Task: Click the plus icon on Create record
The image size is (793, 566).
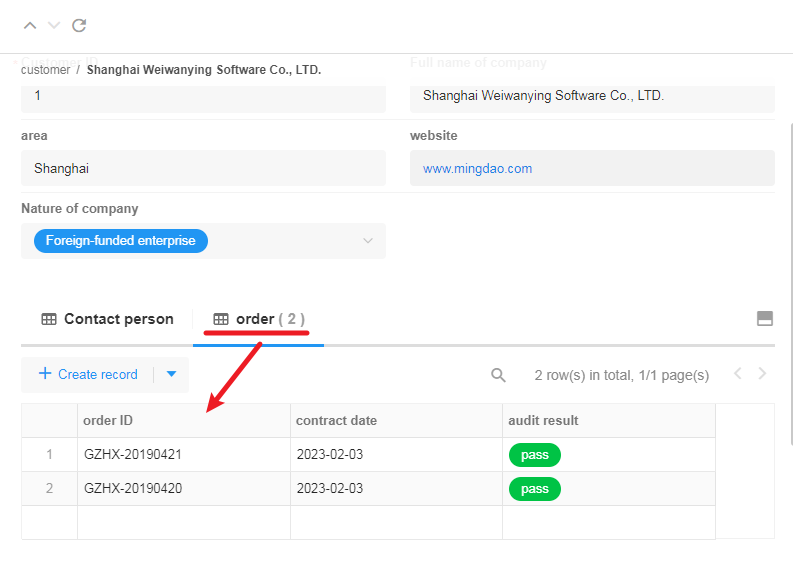Action: point(45,374)
